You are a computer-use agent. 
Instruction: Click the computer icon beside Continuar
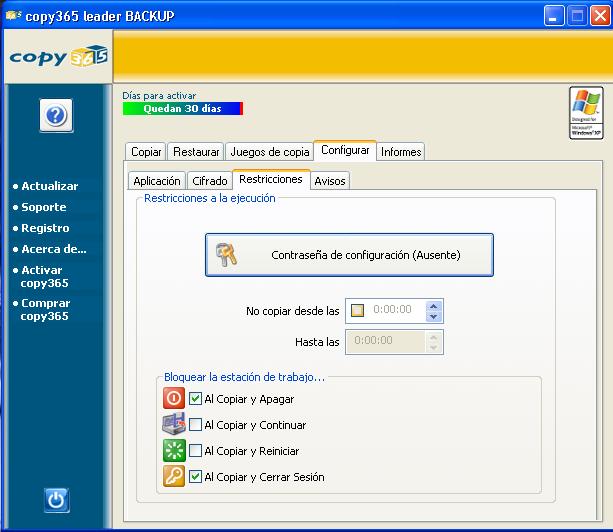(x=174, y=424)
